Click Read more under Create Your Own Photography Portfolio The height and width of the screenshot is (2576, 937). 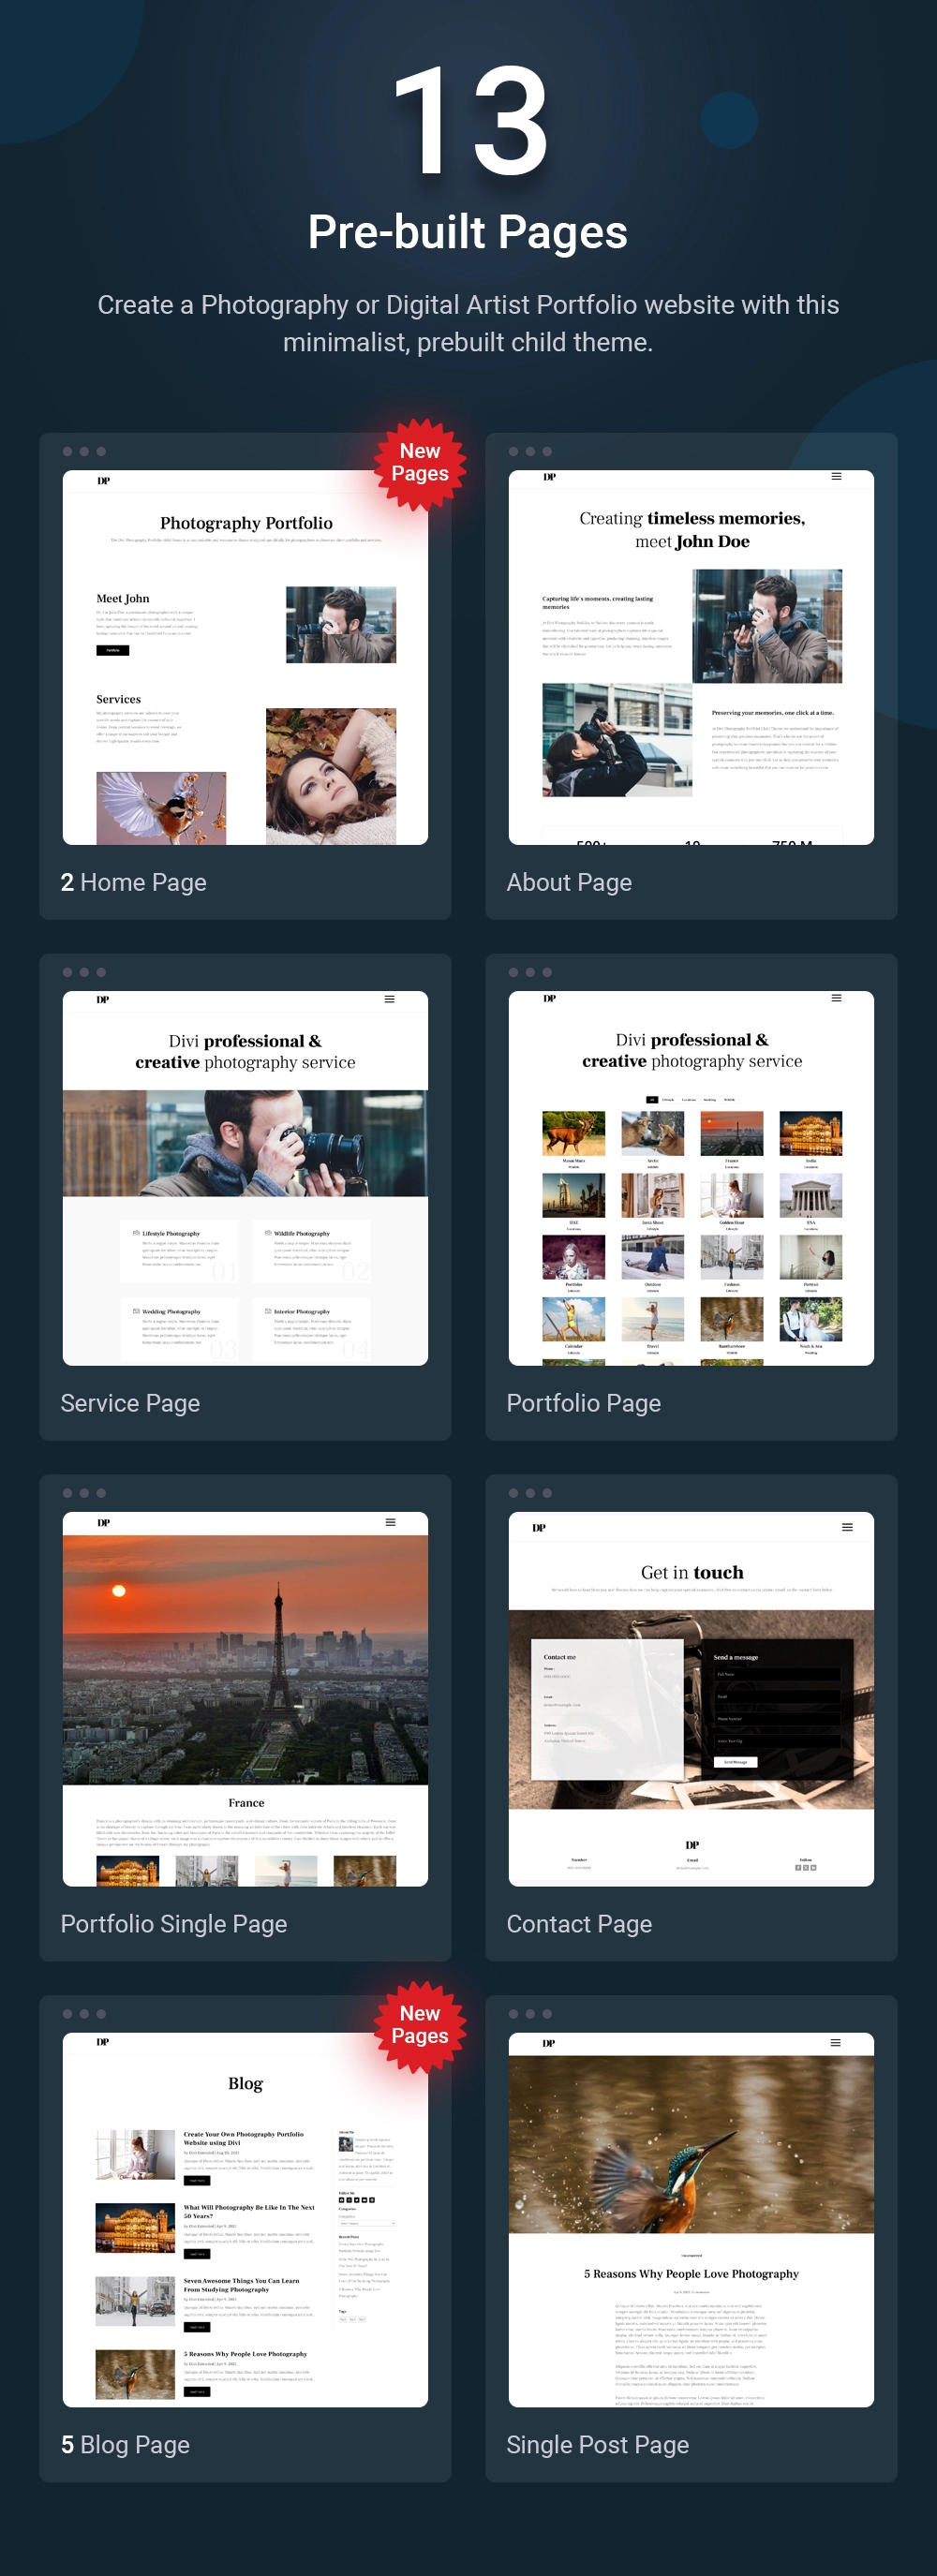click(x=197, y=2180)
